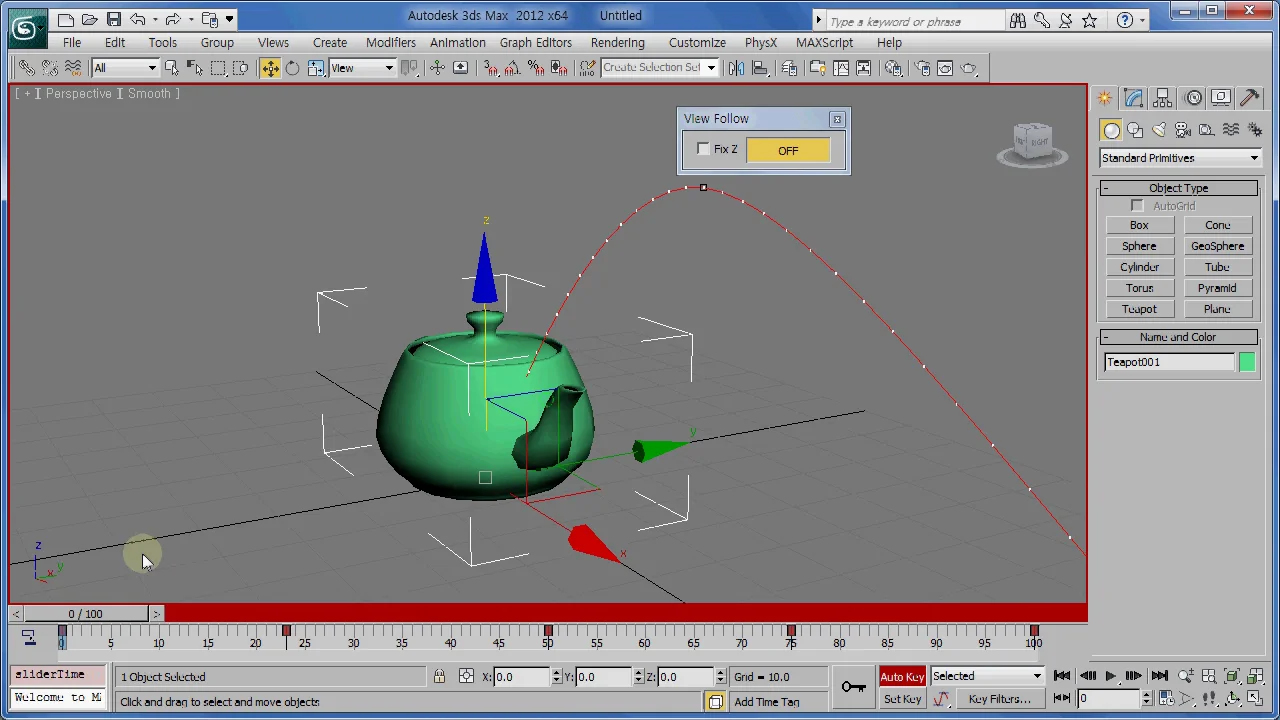Open the Hierarchy command panel tab
The image size is (1280, 720).
[x=1162, y=98]
